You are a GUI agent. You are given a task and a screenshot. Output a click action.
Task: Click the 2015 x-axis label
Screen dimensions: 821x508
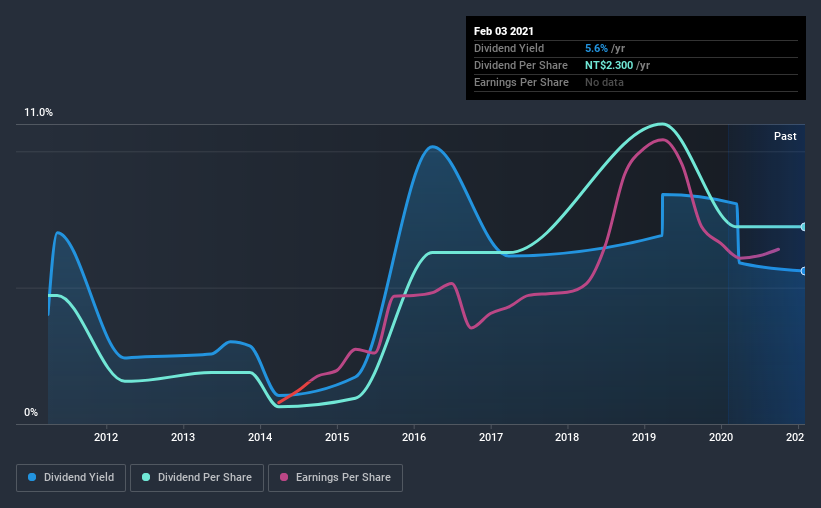pos(337,437)
